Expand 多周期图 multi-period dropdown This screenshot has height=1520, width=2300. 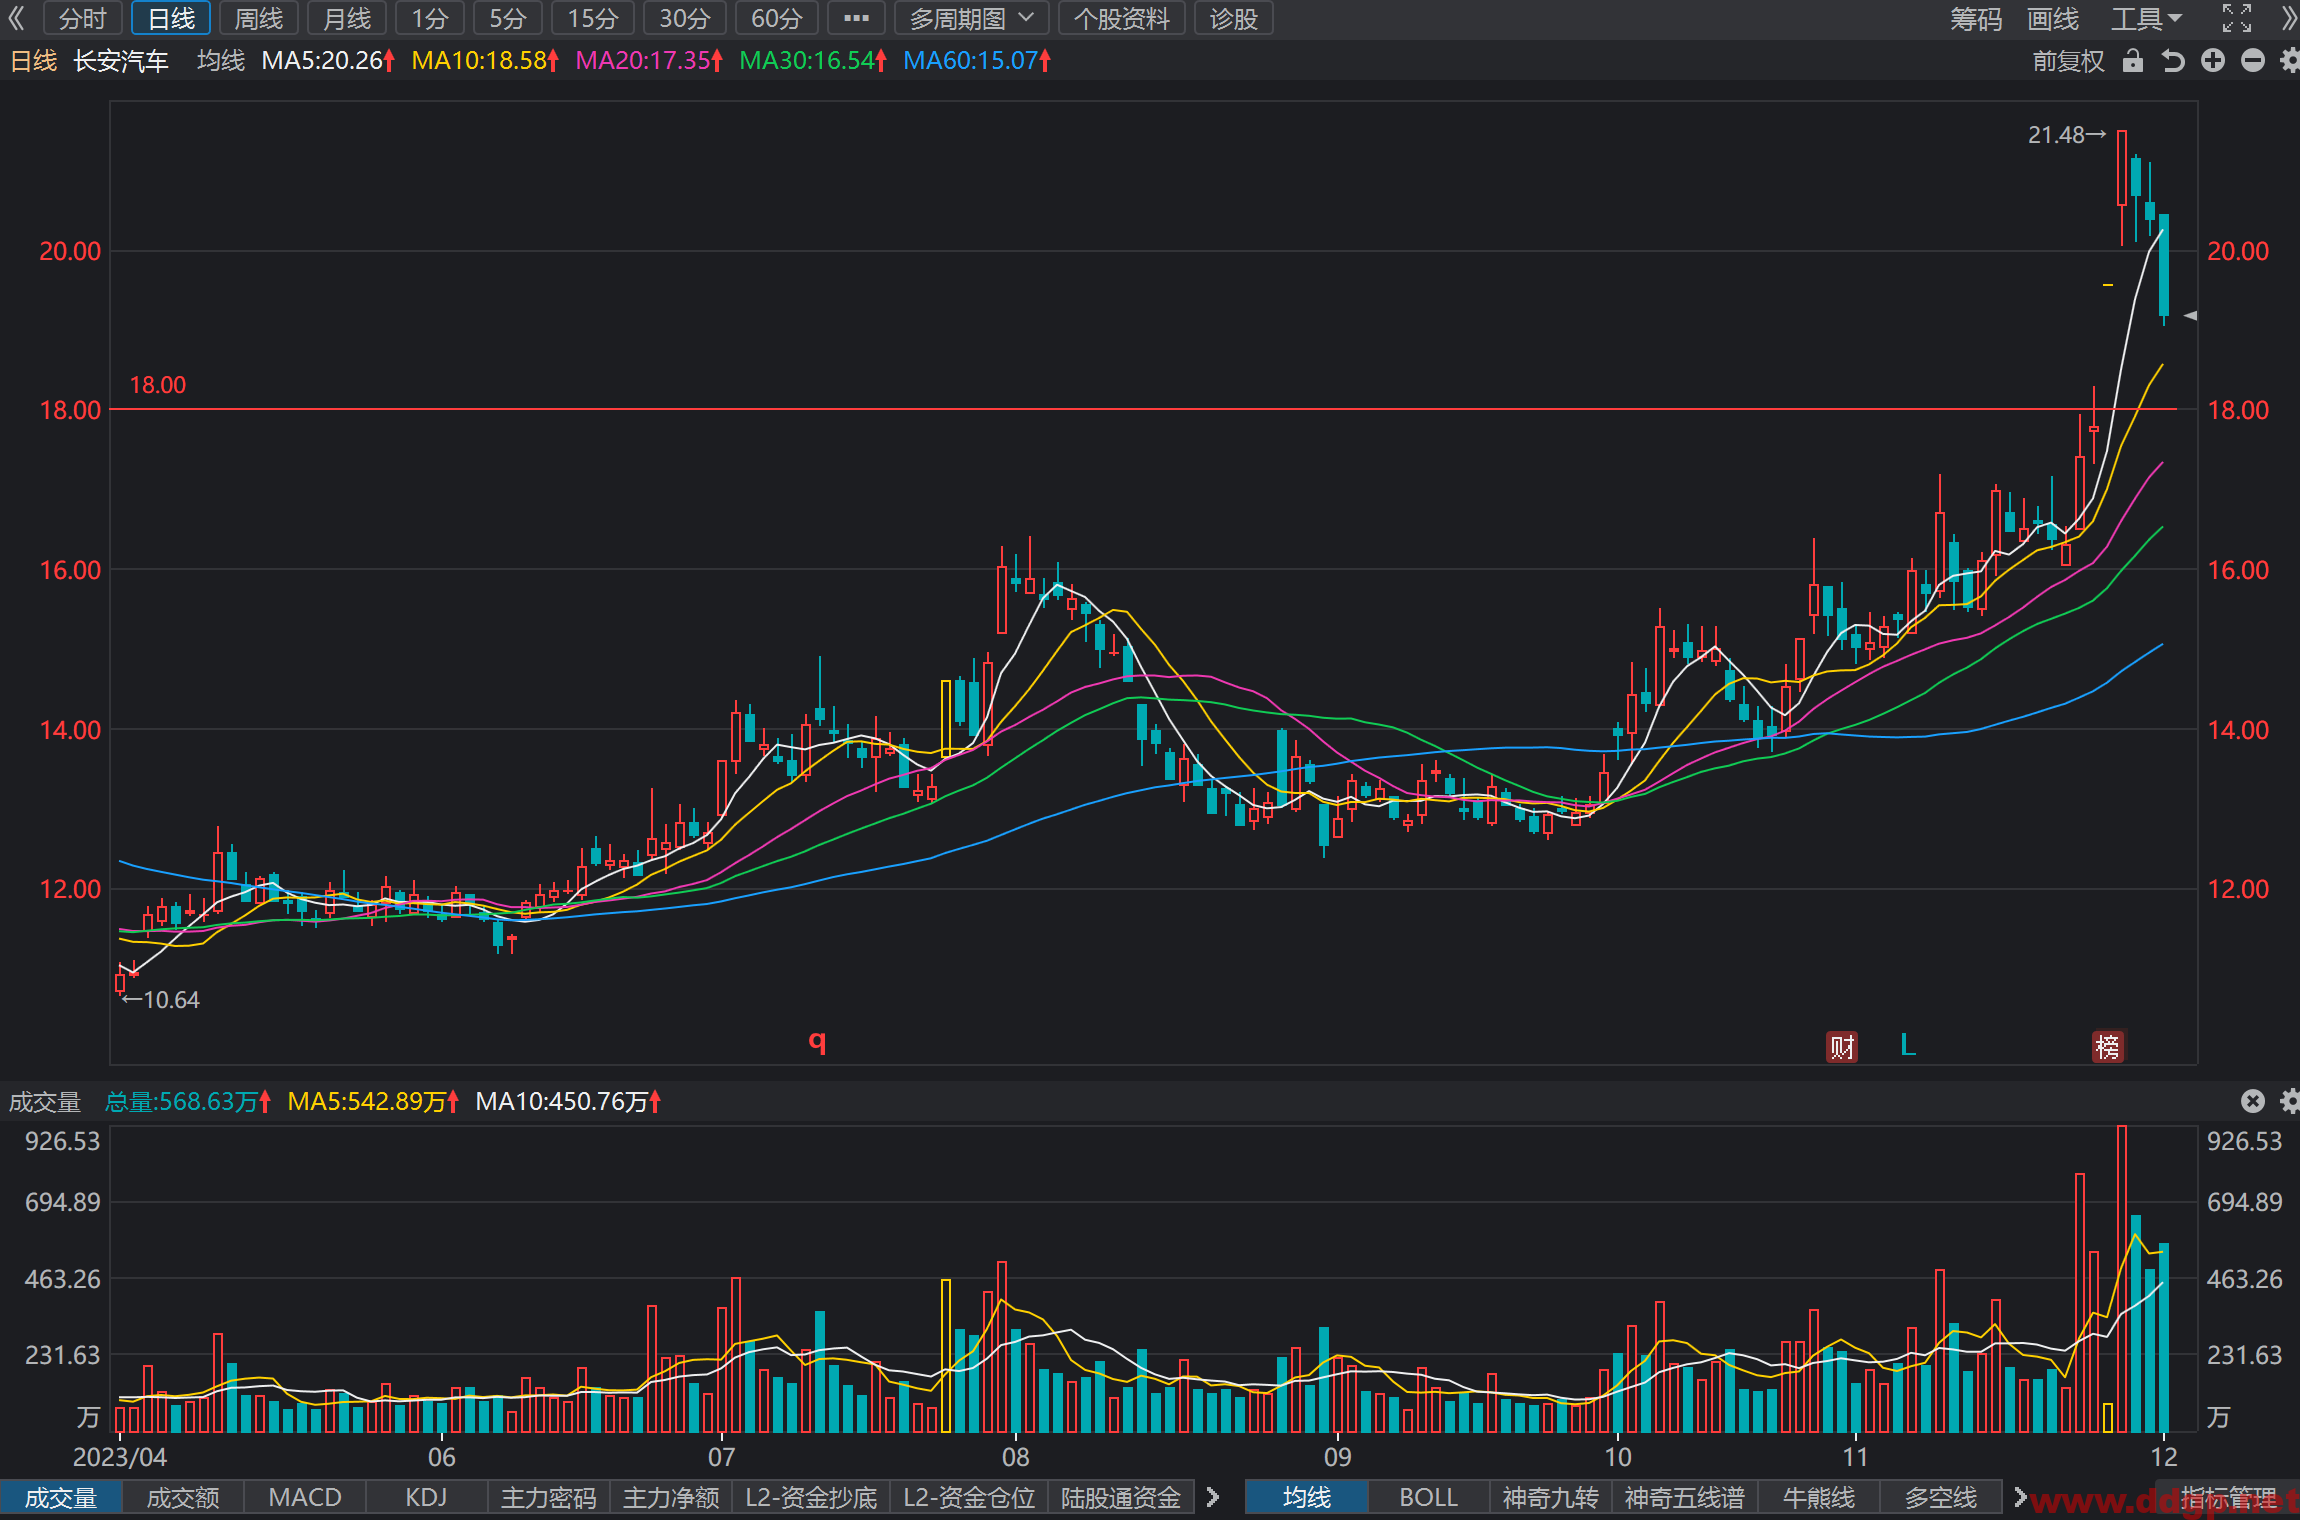click(x=971, y=18)
